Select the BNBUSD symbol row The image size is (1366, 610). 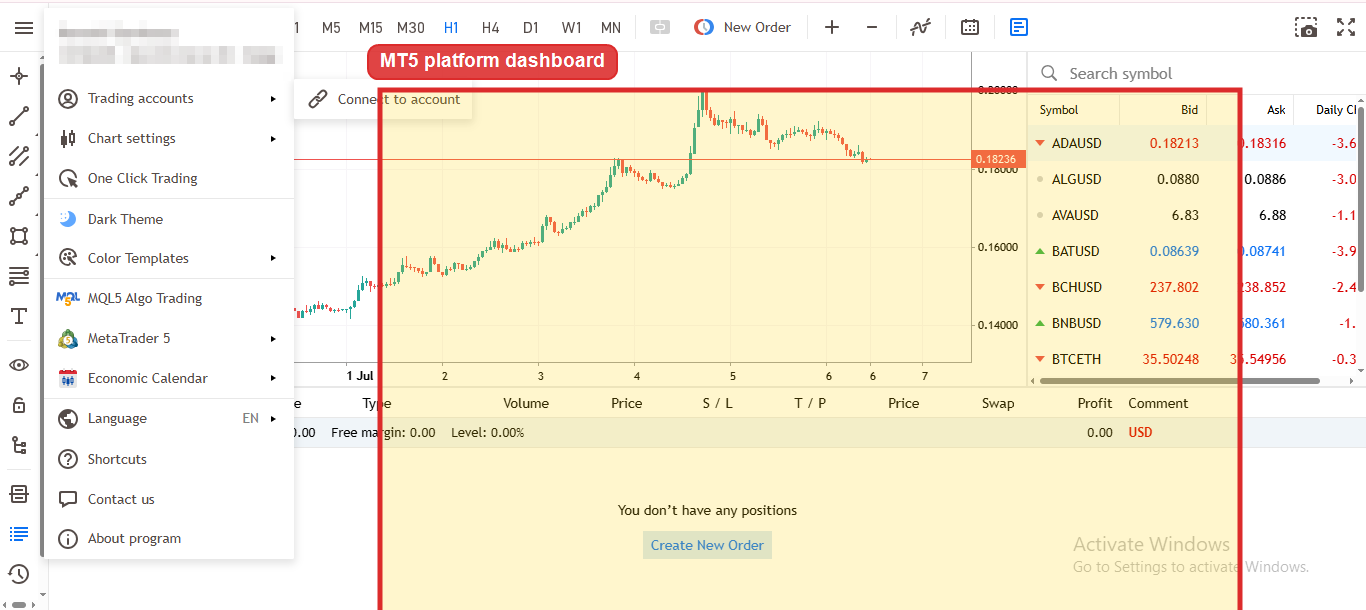(1193, 323)
